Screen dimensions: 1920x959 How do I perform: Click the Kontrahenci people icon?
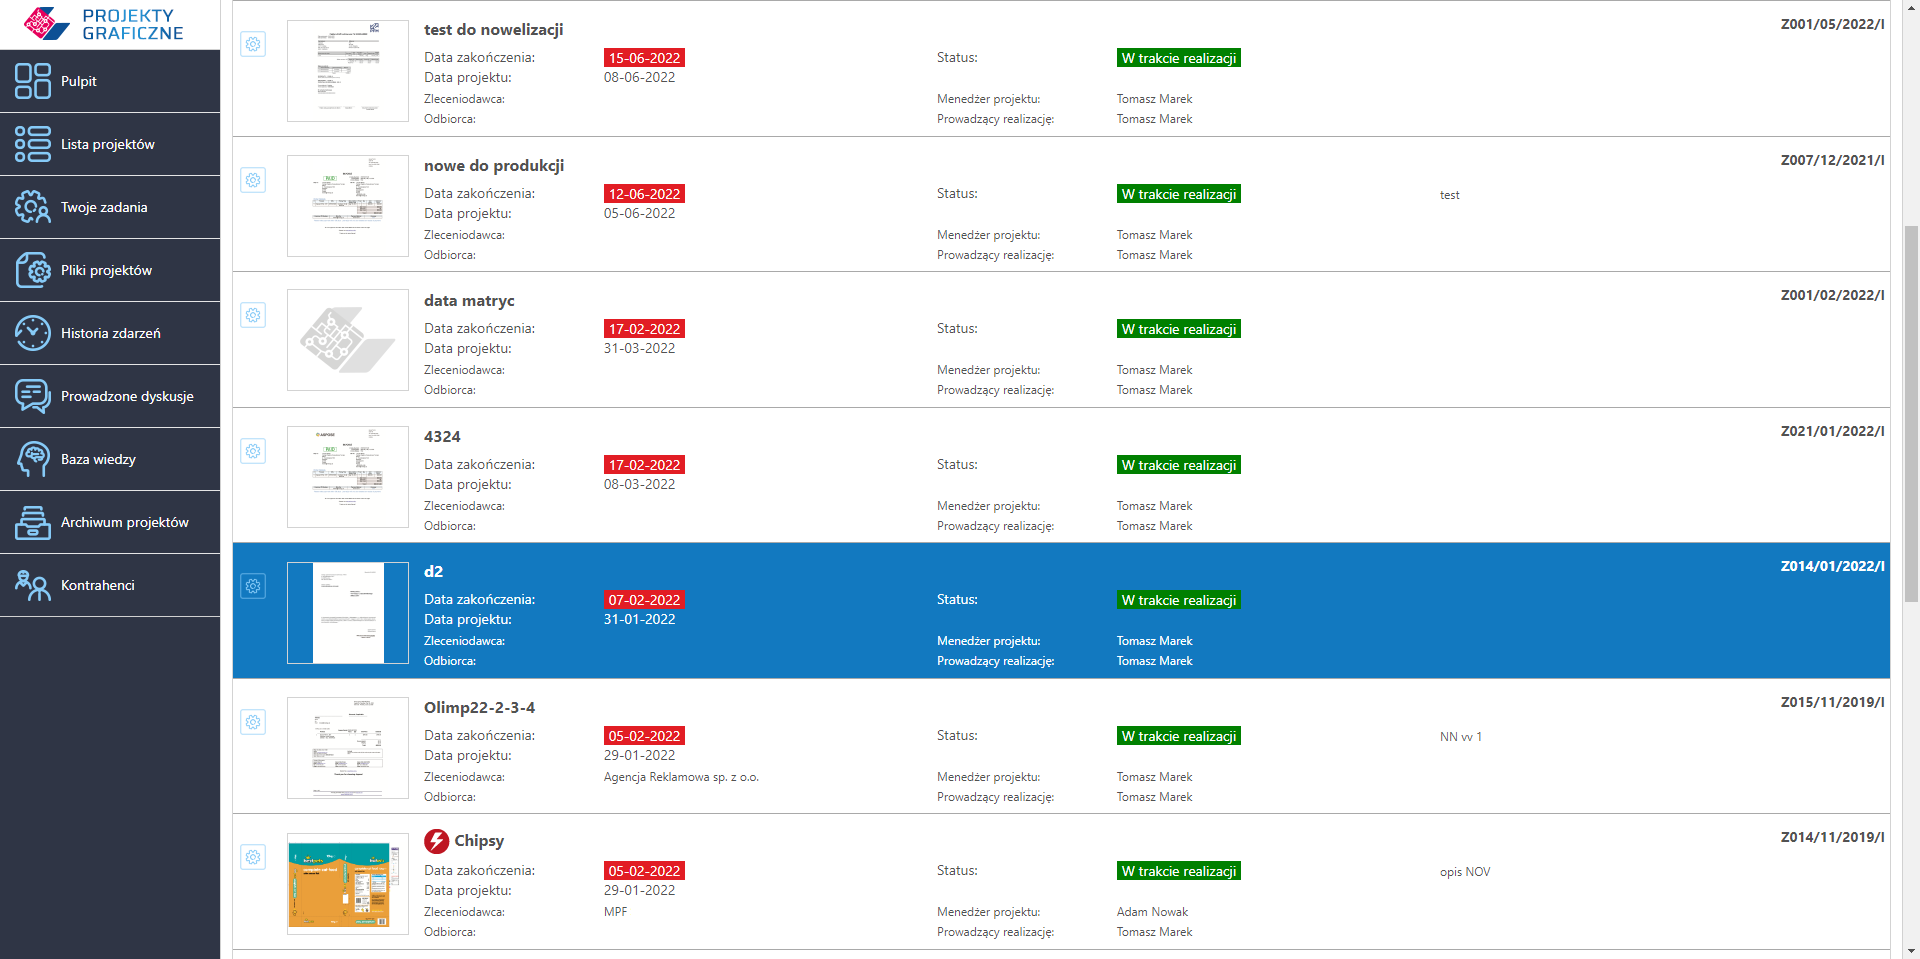pos(32,585)
